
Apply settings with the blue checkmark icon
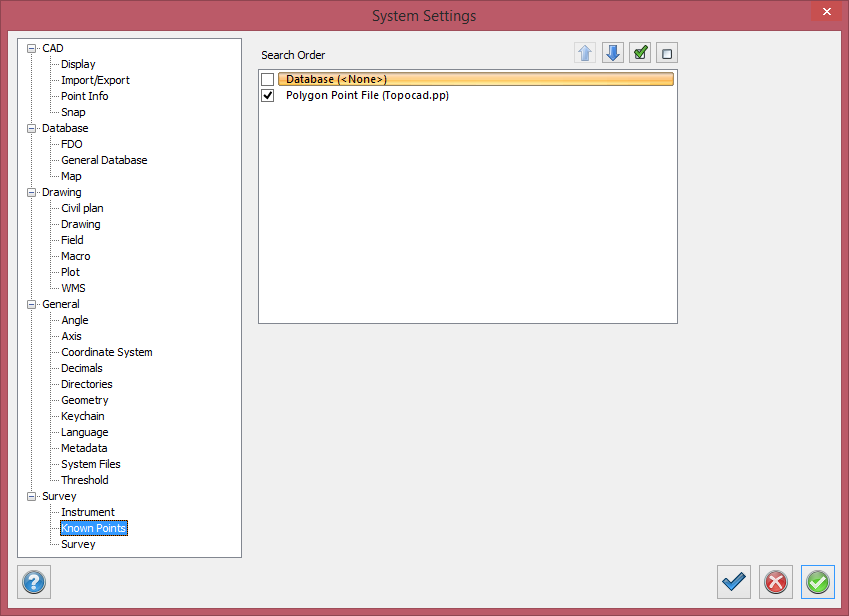coord(734,581)
